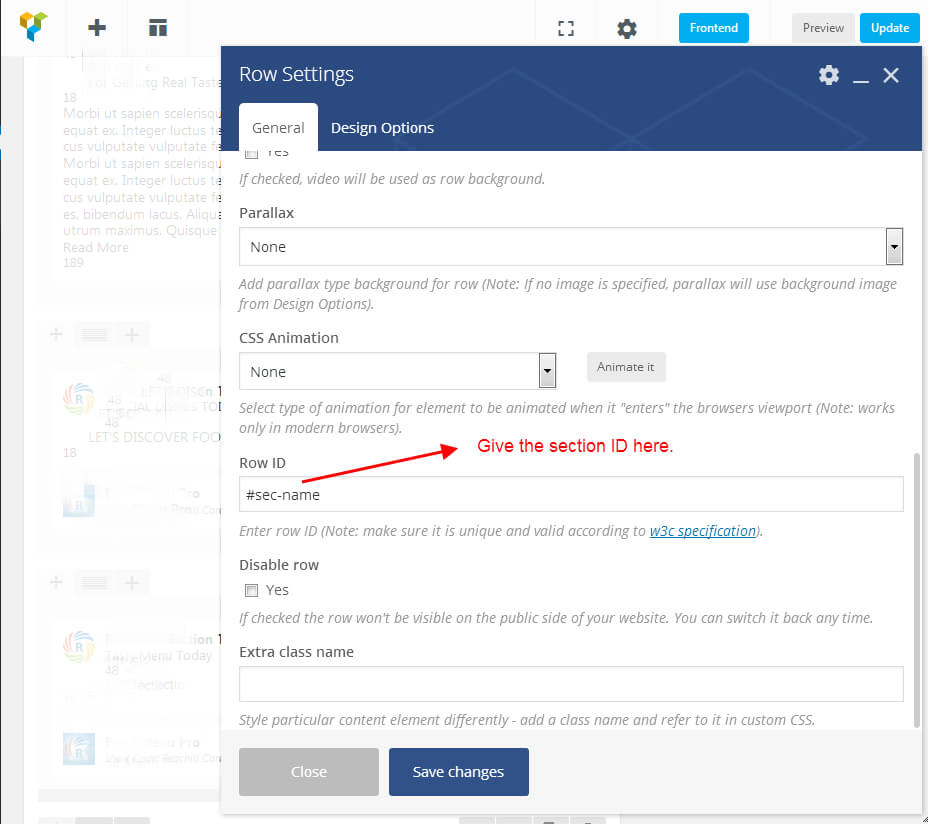The width and height of the screenshot is (928, 824).
Task: Add new element with plus icon
Action: coord(96,27)
